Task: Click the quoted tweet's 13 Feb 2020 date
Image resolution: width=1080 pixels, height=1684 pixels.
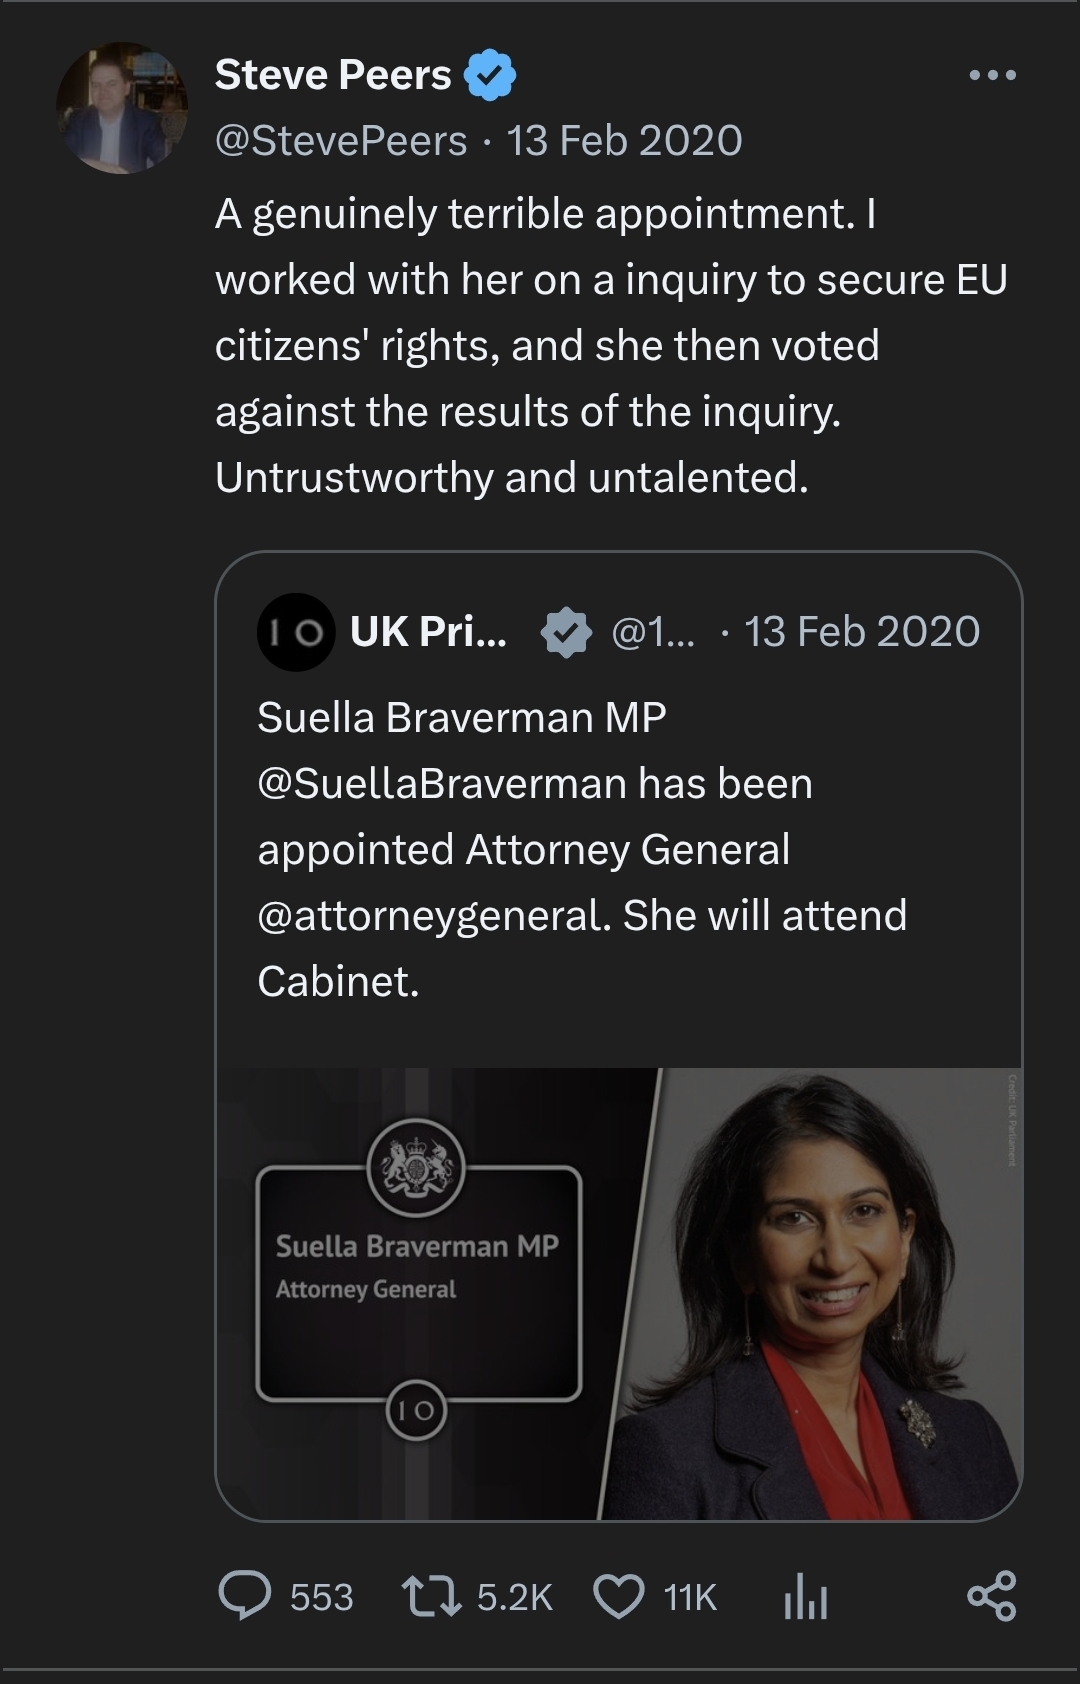Action: tap(862, 632)
